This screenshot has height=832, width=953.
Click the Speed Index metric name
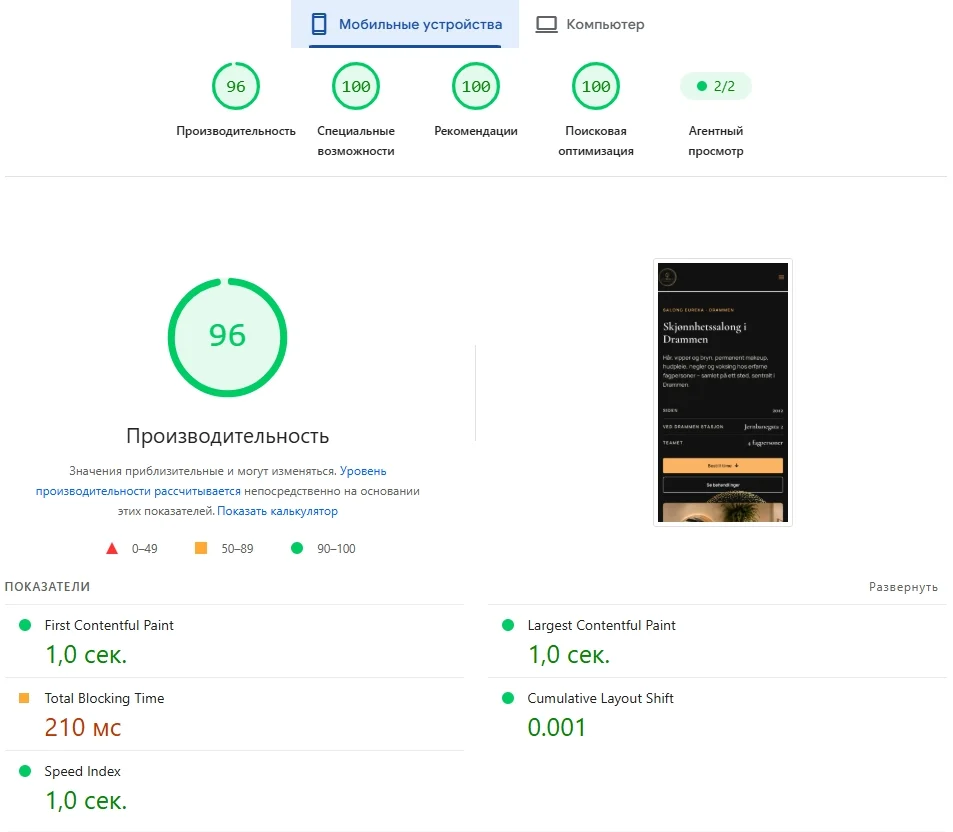pyautogui.click(x=82, y=771)
